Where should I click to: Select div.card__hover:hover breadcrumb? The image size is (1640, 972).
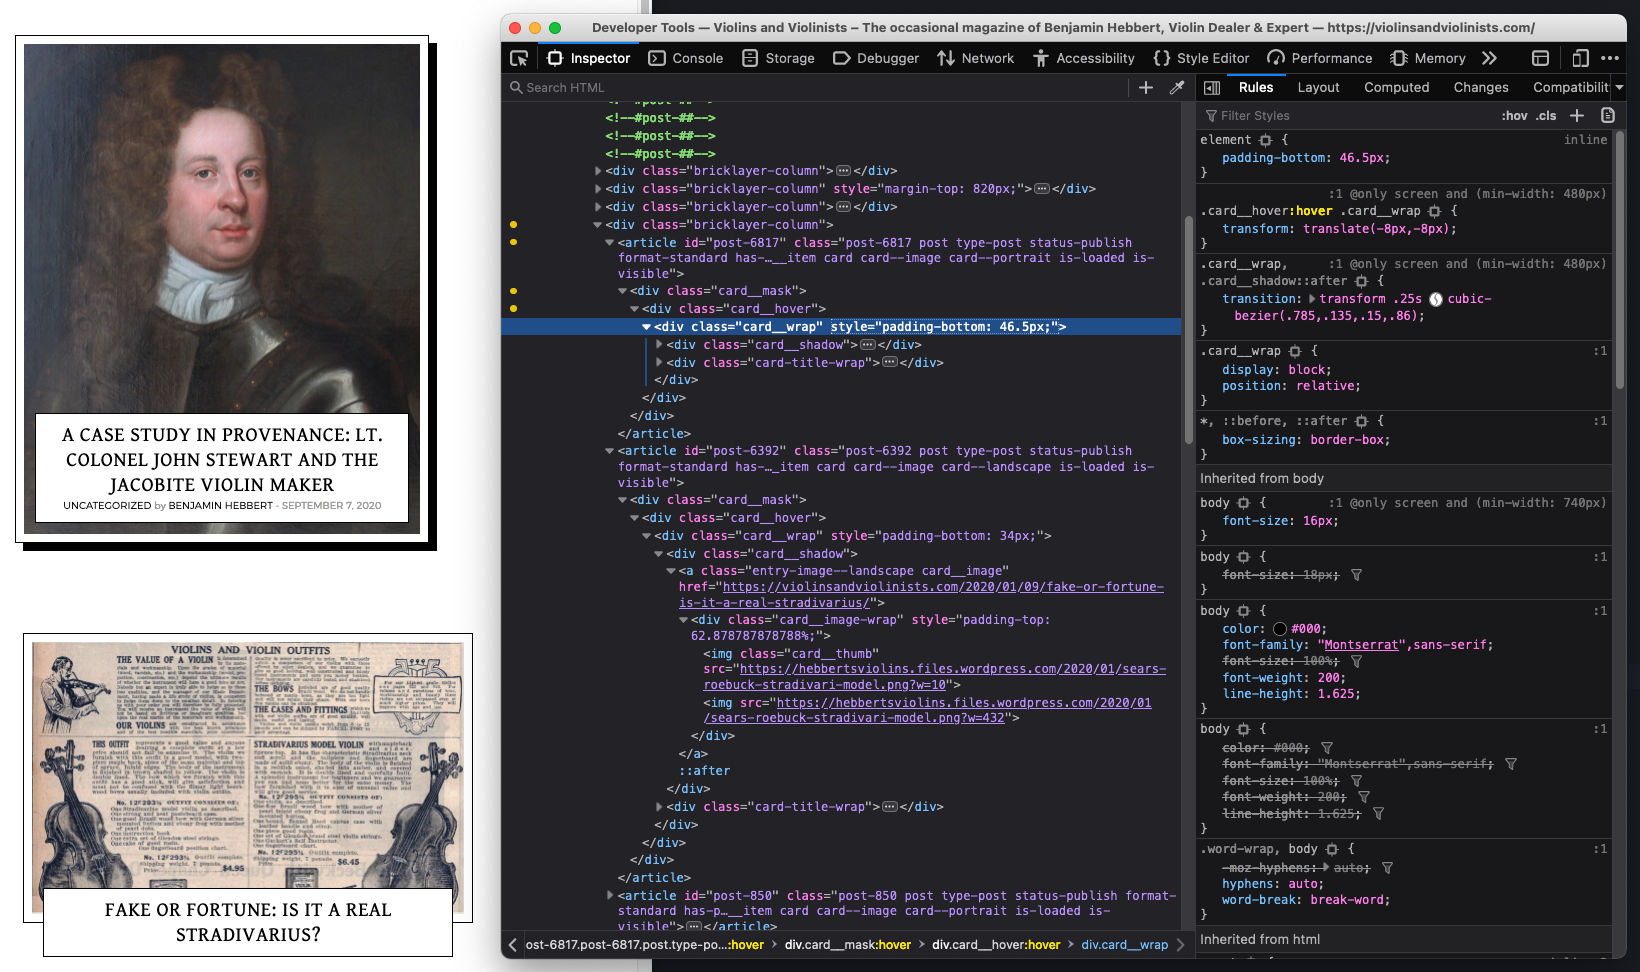click(x=996, y=944)
